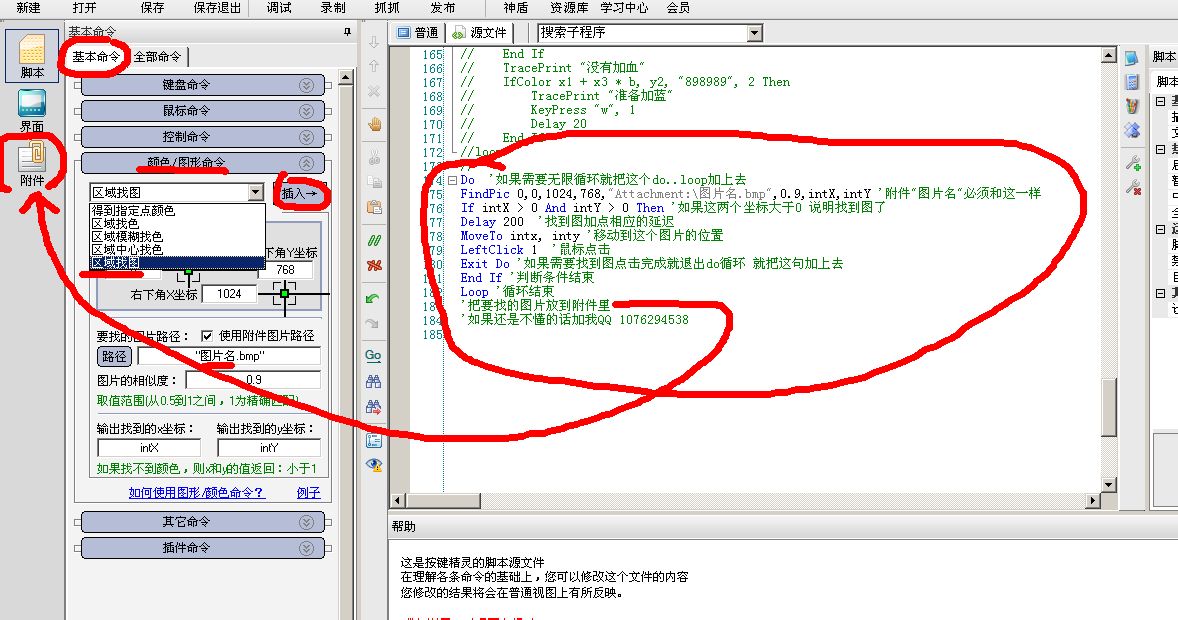Switch to the 界面 interface view

[32, 110]
